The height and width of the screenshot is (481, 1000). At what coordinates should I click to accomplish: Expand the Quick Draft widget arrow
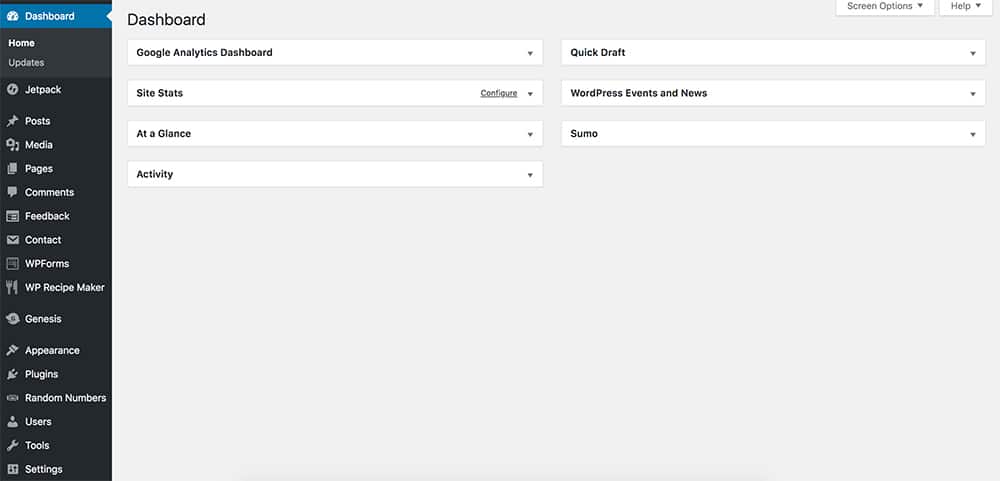(973, 54)
